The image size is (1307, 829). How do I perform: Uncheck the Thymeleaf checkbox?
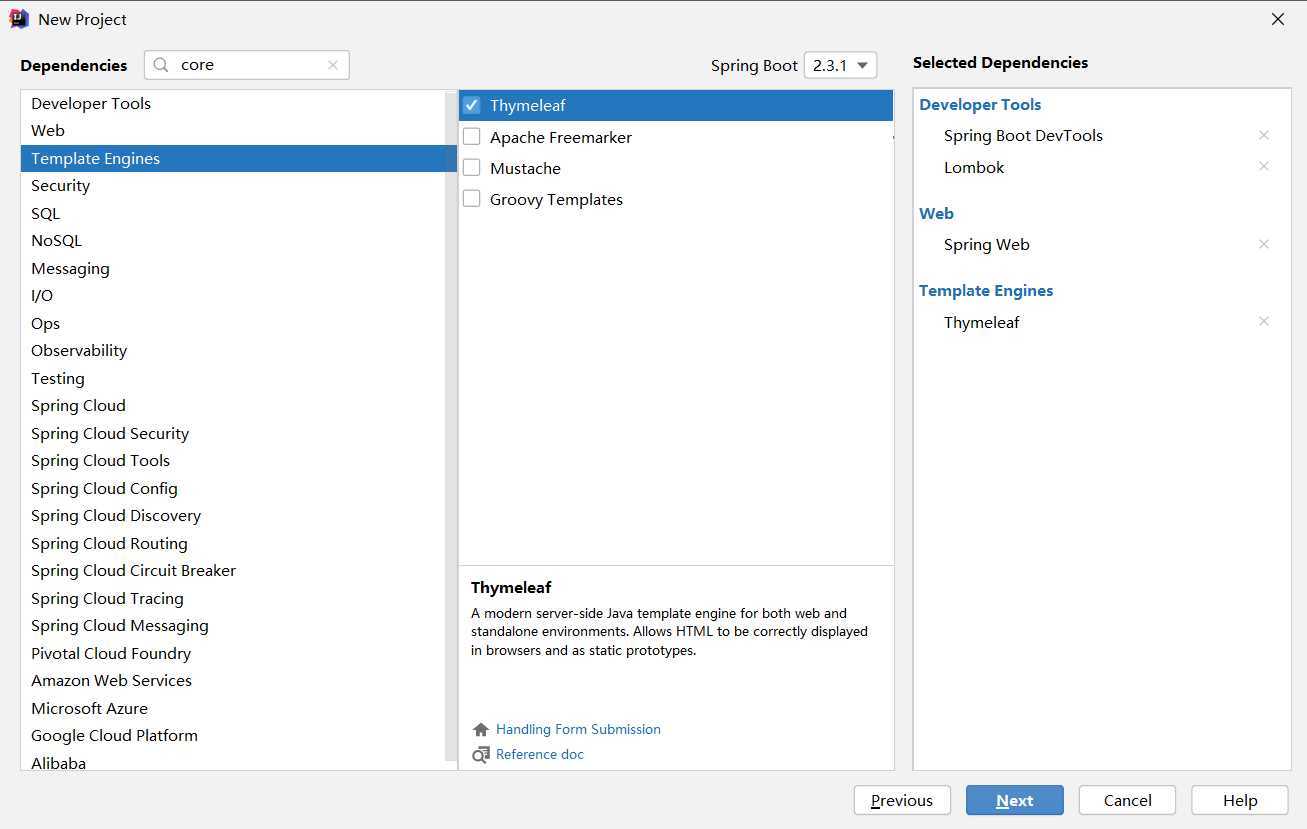[472, 105]
